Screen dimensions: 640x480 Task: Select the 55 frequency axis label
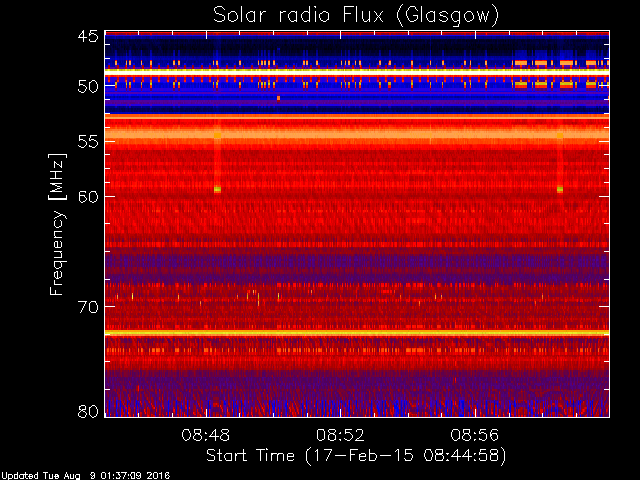pos(88,142)
